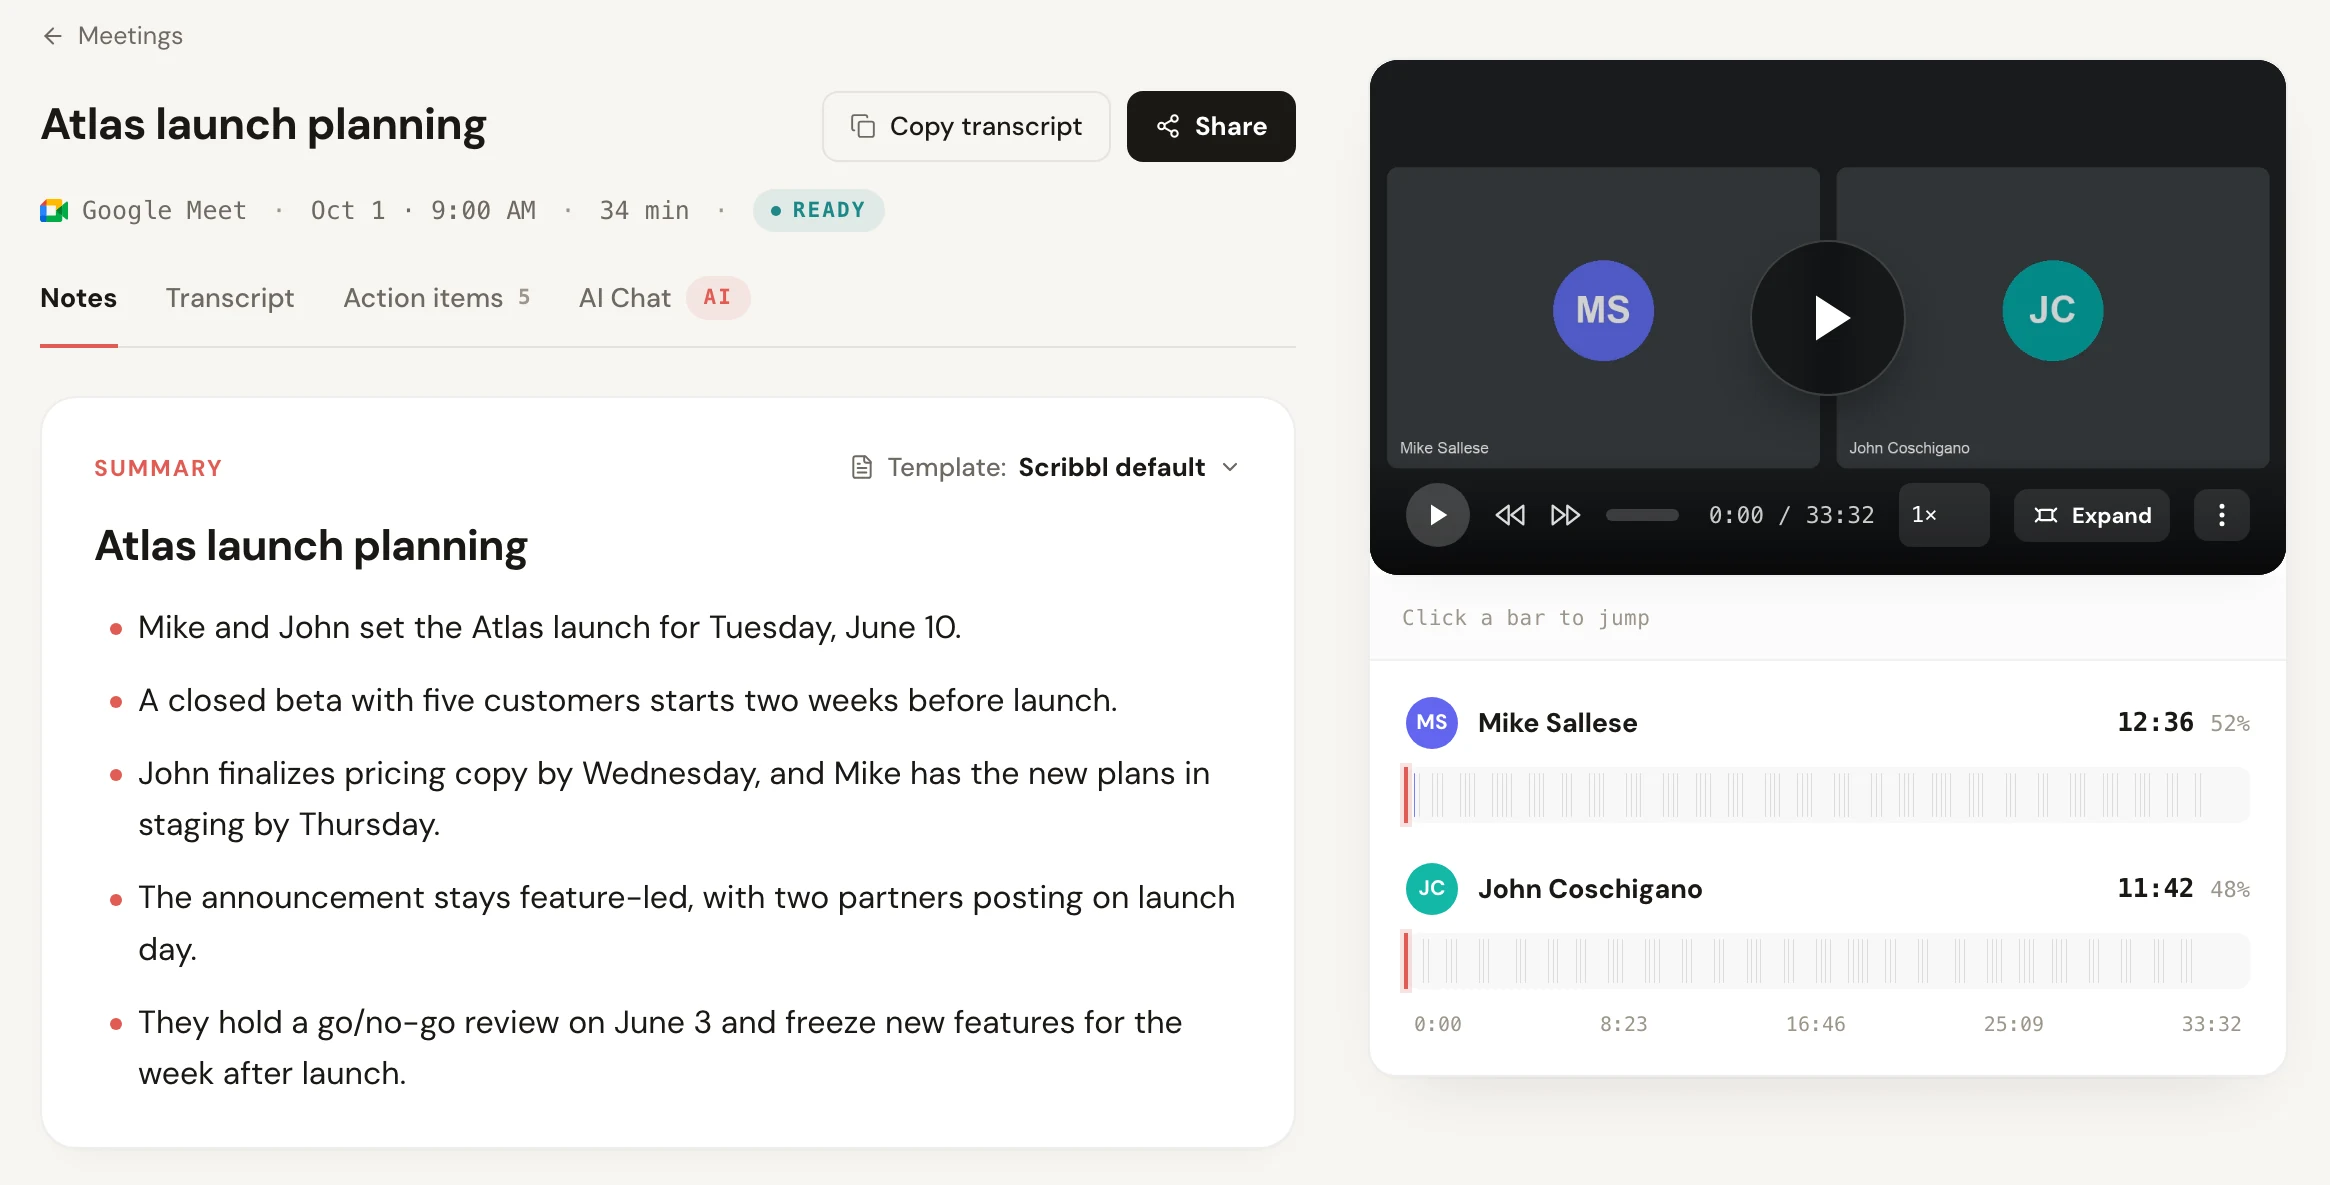Rewind the recording
Viewport: 2330px width, 1185px height.
[x=1510, y=515]
